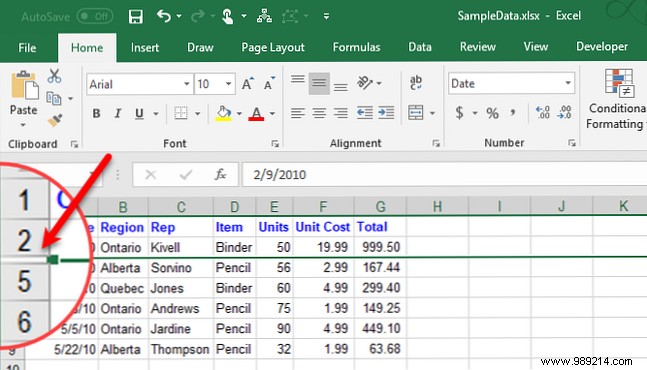
Task: Open the Font Color dropdown arrow
Action: [272, 114]
